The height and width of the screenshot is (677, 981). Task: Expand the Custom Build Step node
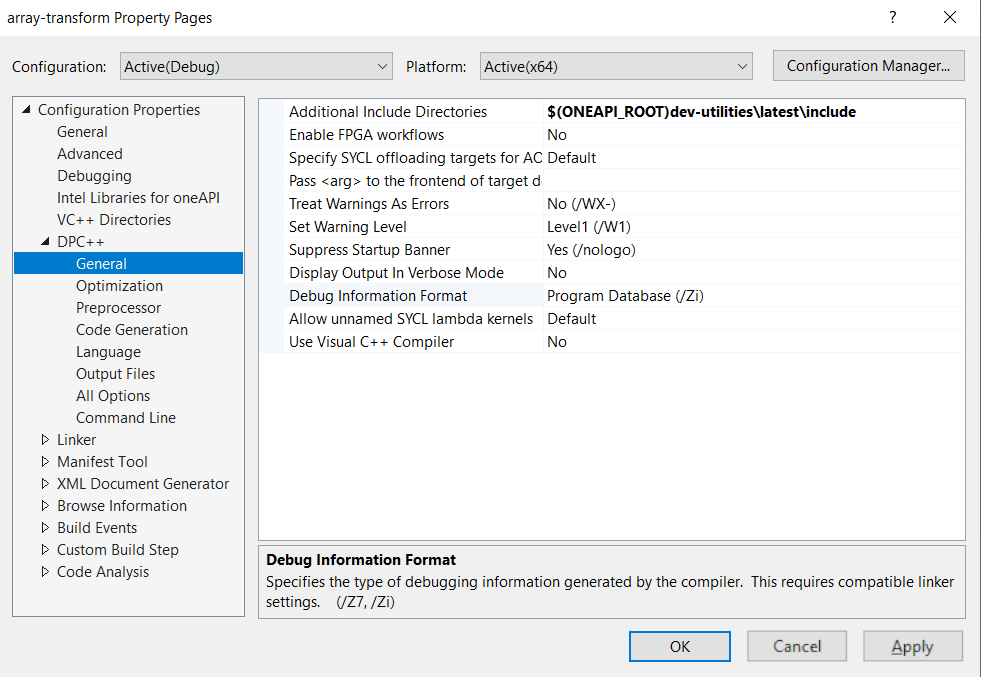(x=45, y=549)
